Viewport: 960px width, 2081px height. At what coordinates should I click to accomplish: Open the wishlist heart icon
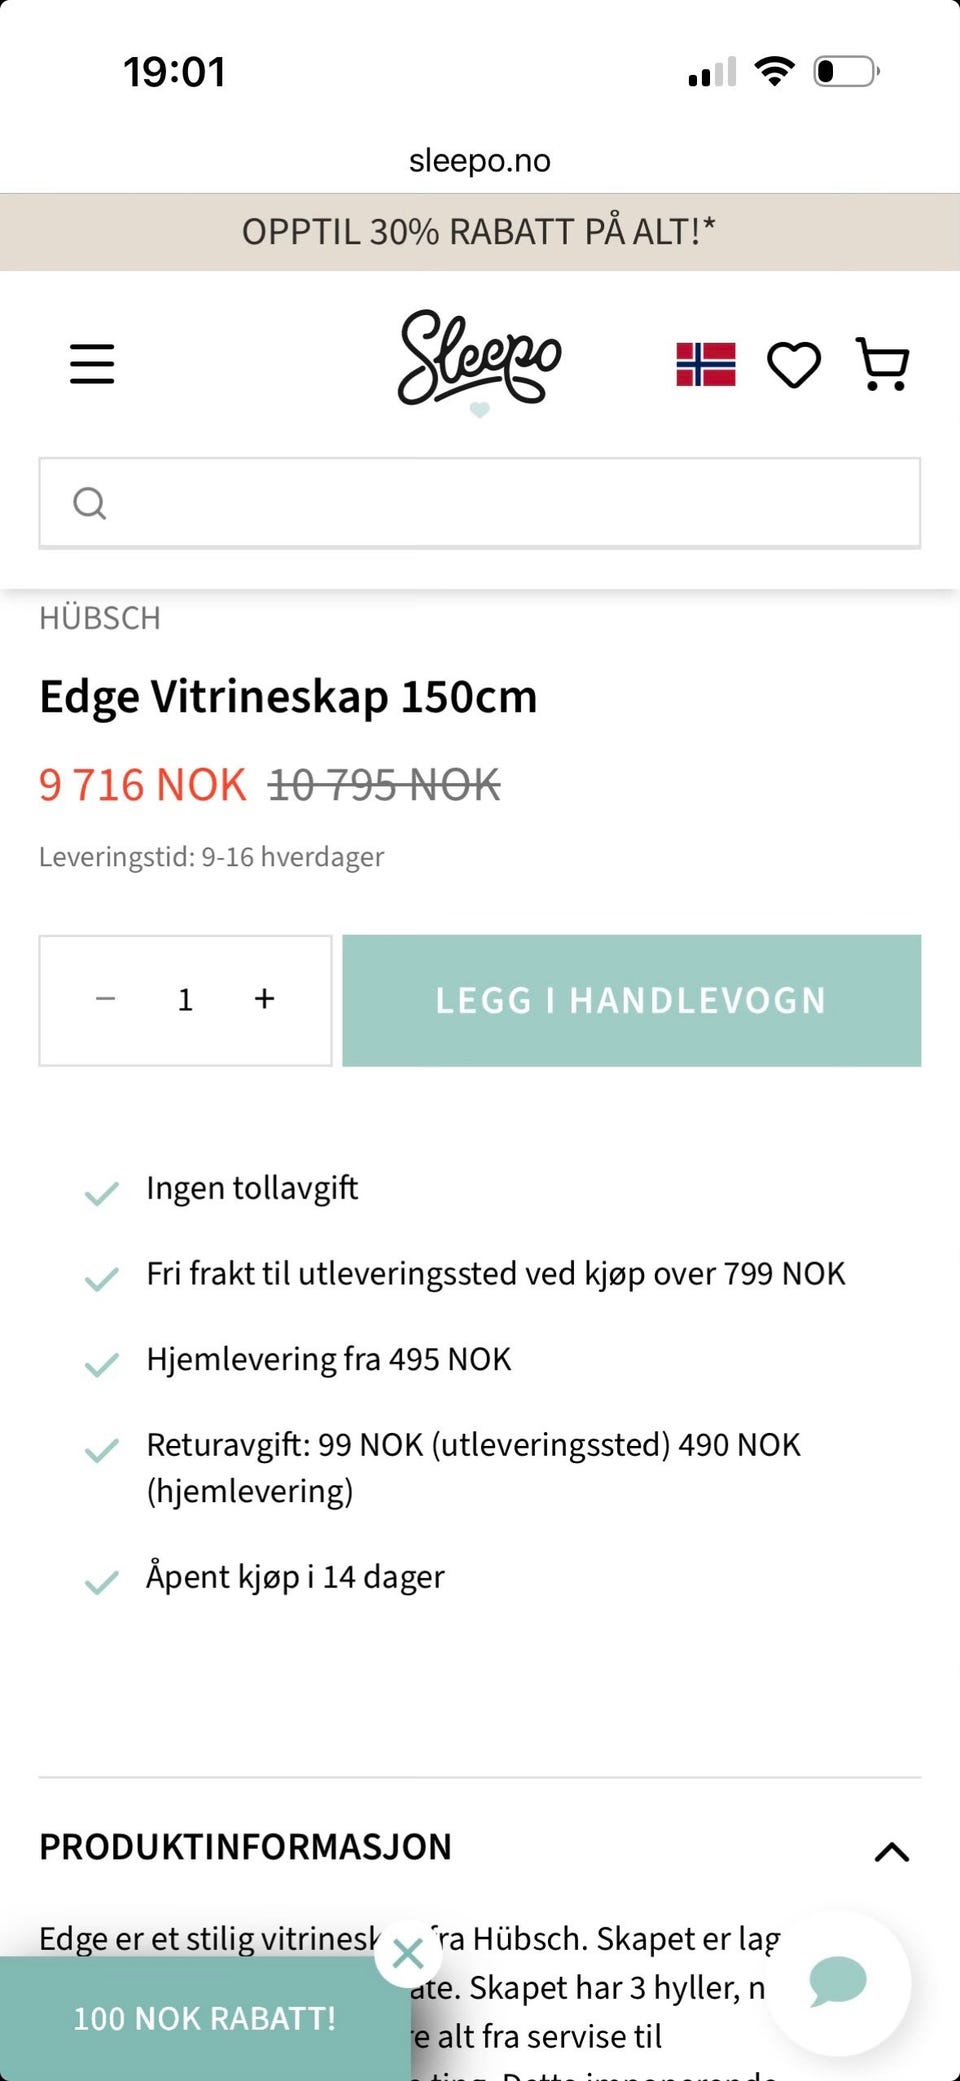(794, 364)
